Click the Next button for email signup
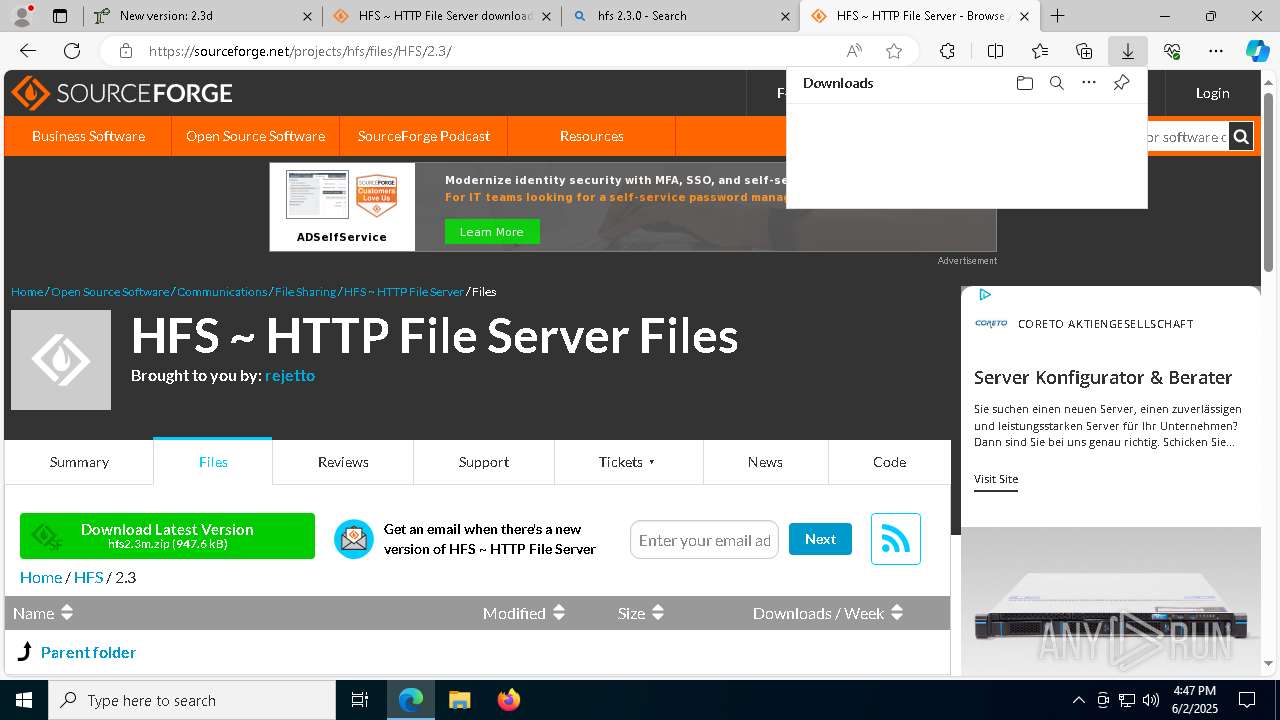 (820, 539)
